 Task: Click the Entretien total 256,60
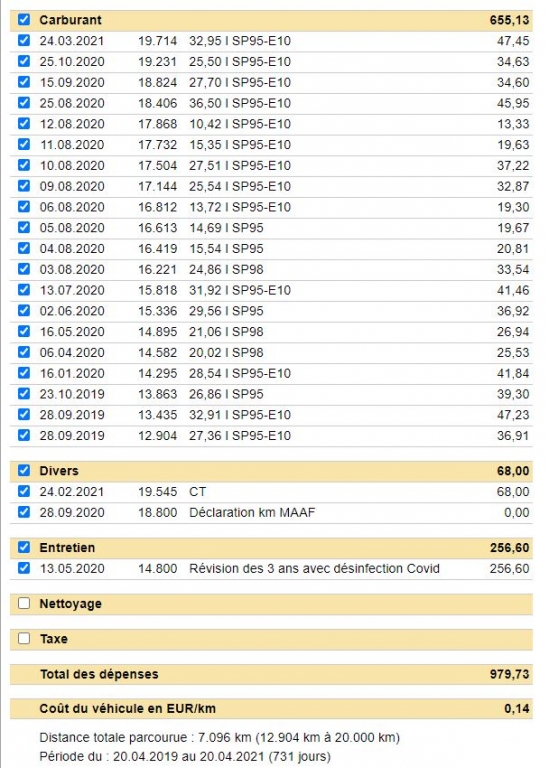point(509,548)
